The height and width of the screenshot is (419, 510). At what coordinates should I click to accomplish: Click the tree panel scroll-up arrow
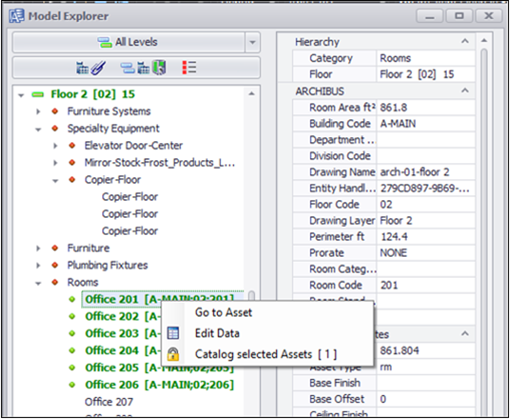coord(252,94)
